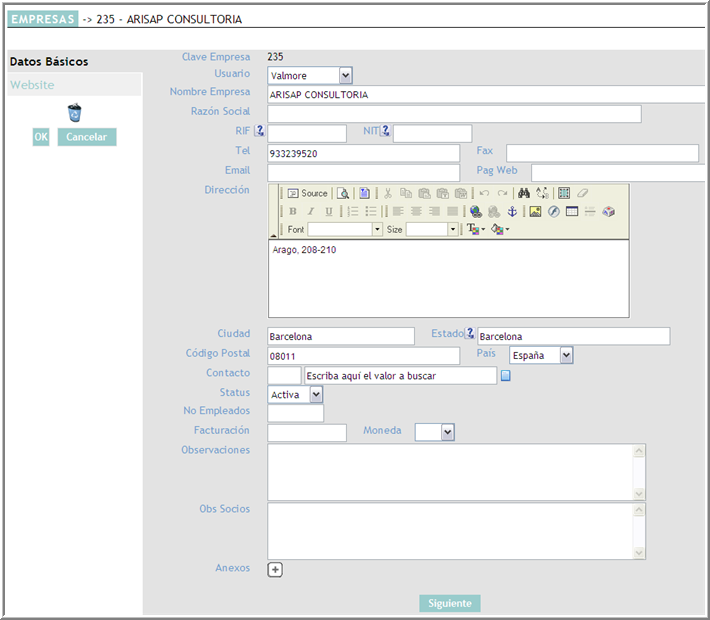Open the text color picker
This screenshot has height=620, width=710.
pyautogui.click(x=475, y=230)
